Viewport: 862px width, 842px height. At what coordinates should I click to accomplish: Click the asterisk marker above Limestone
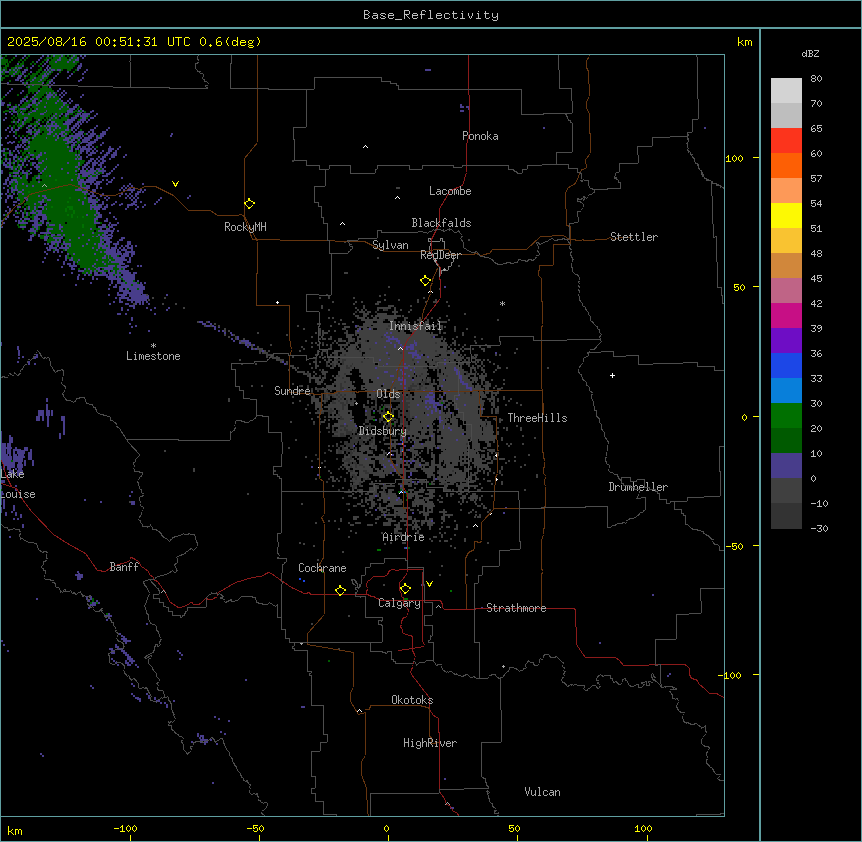[153, 346]
